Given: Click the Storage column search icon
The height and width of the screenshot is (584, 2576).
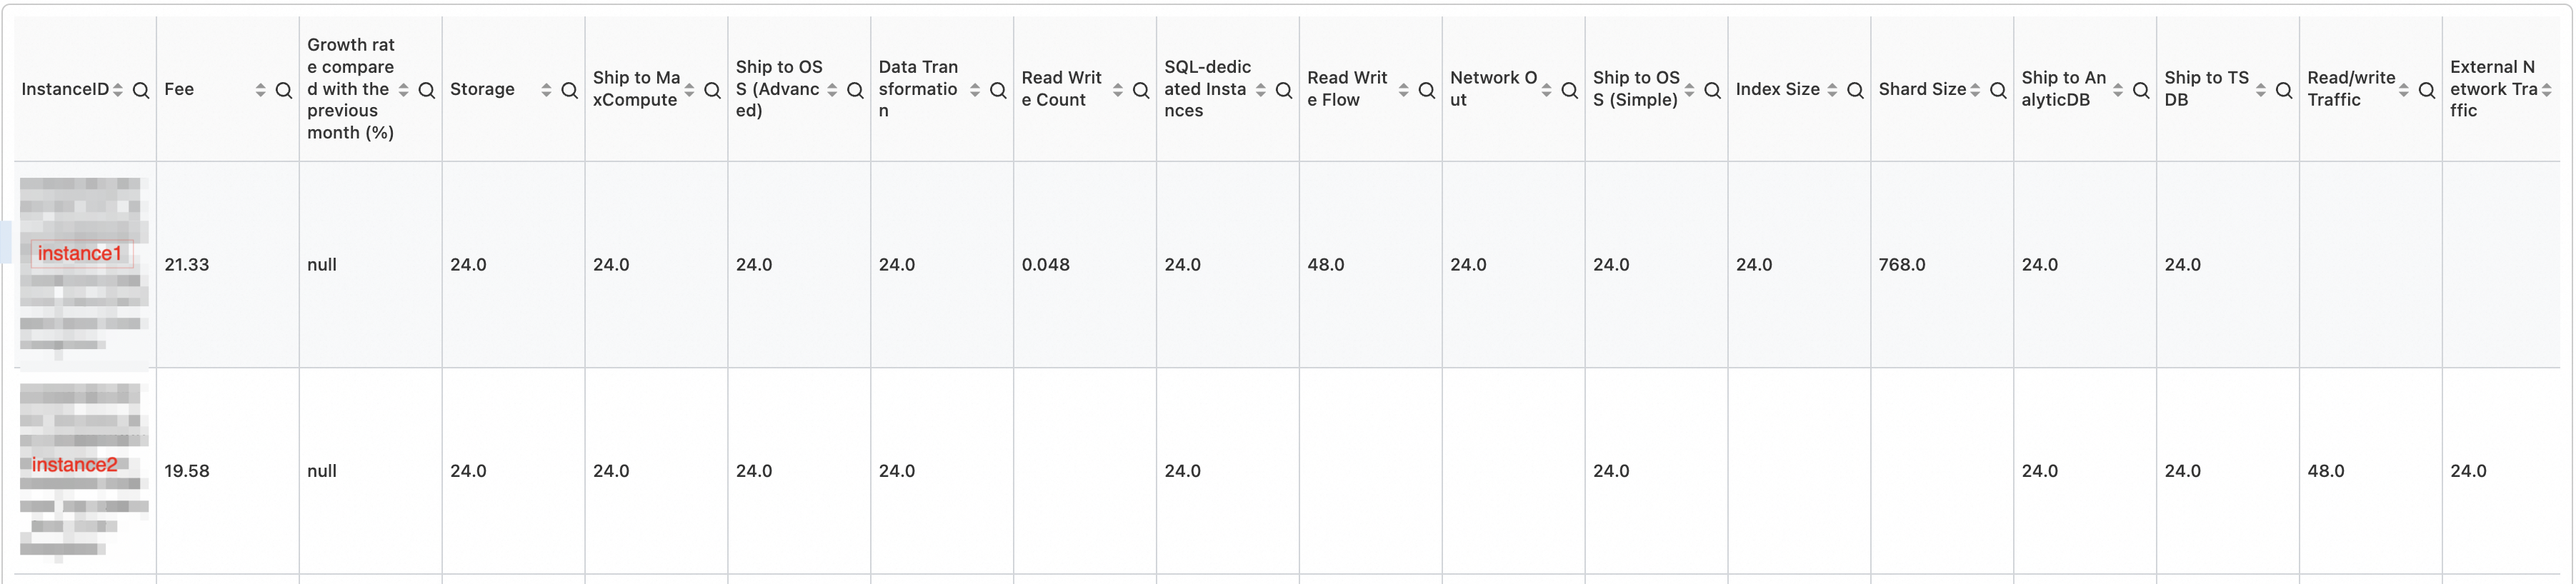Looking at the screenshot, I should pyautogui.click(x=570, y=90).
